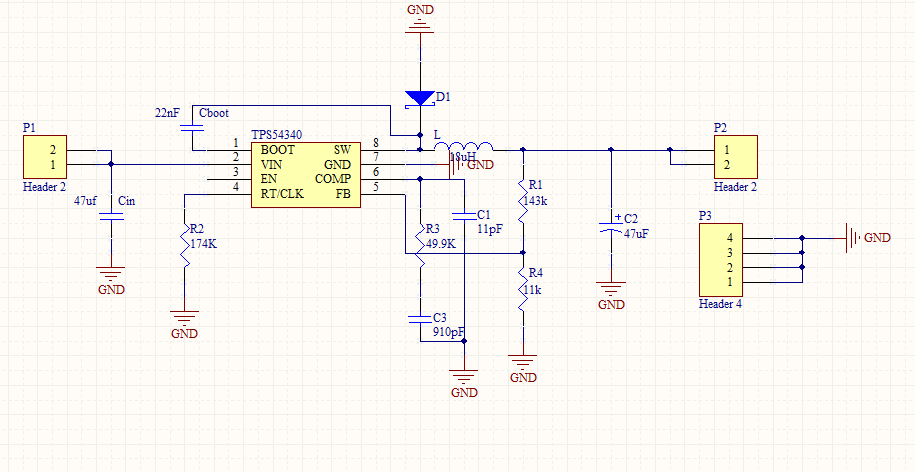Click the junction dot above C2
This screenshot has height=472, width=915.
pyautogui.click(x=611, y=150)
